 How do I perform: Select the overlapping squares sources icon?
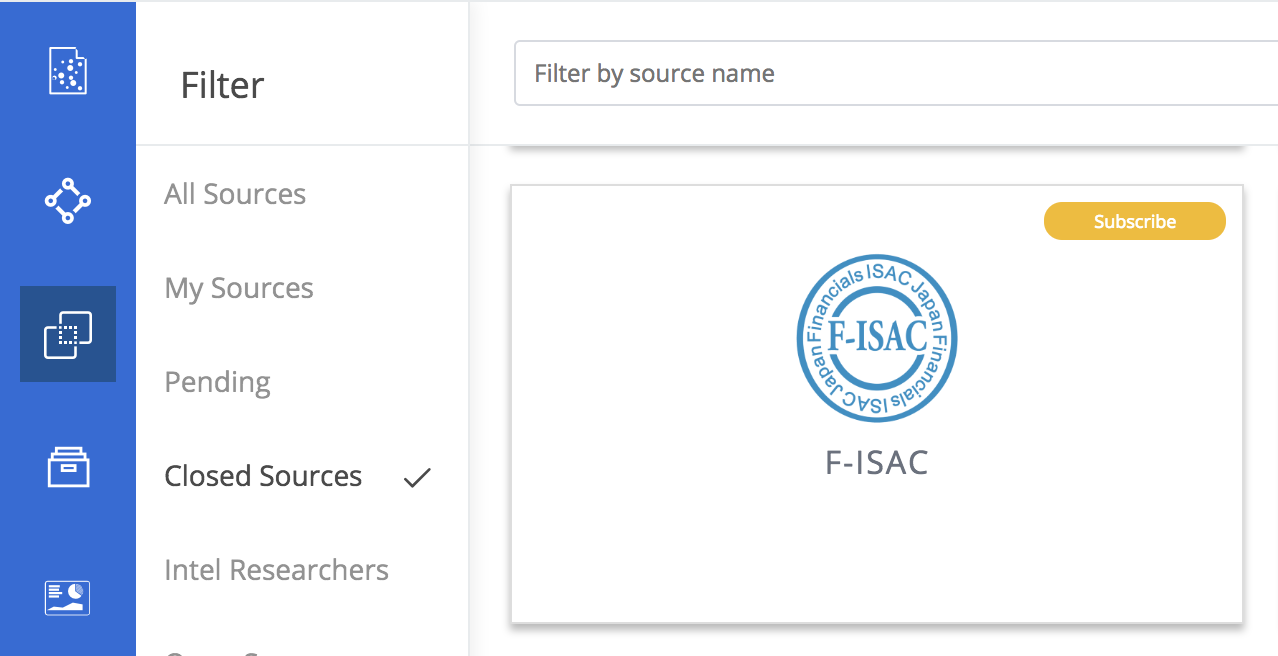point(68,334)
